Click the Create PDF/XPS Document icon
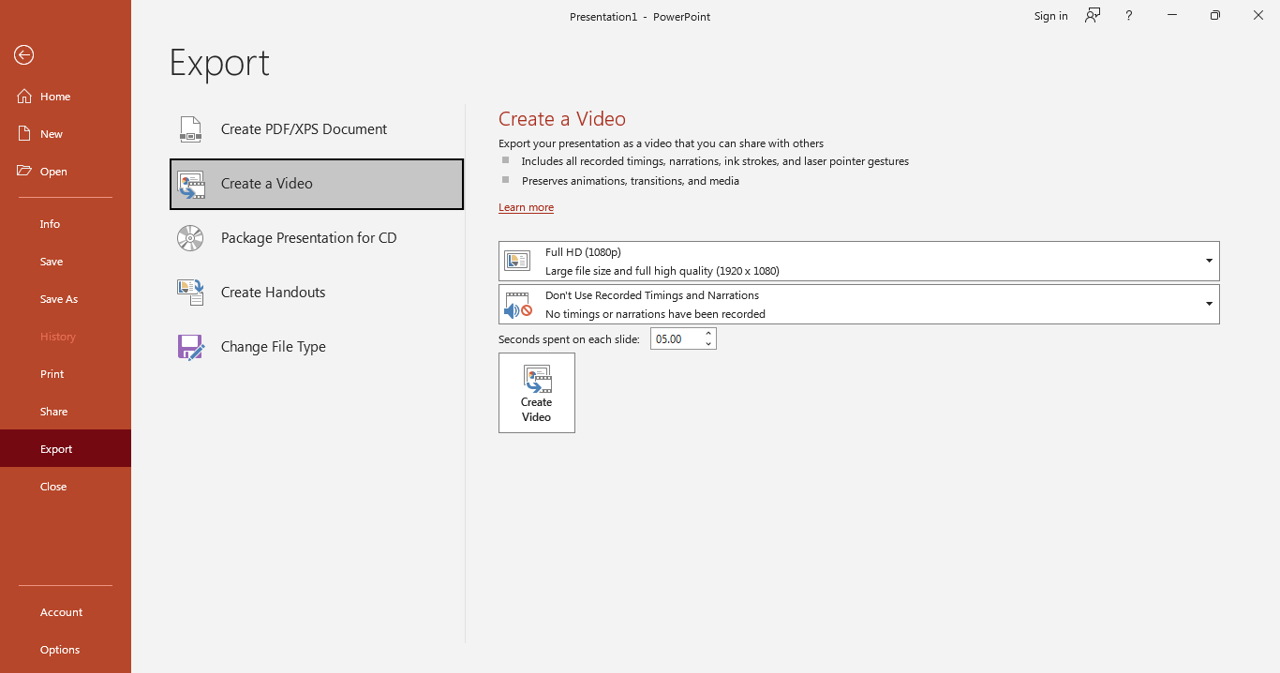Screen dimensions: 1280x673 190,129
